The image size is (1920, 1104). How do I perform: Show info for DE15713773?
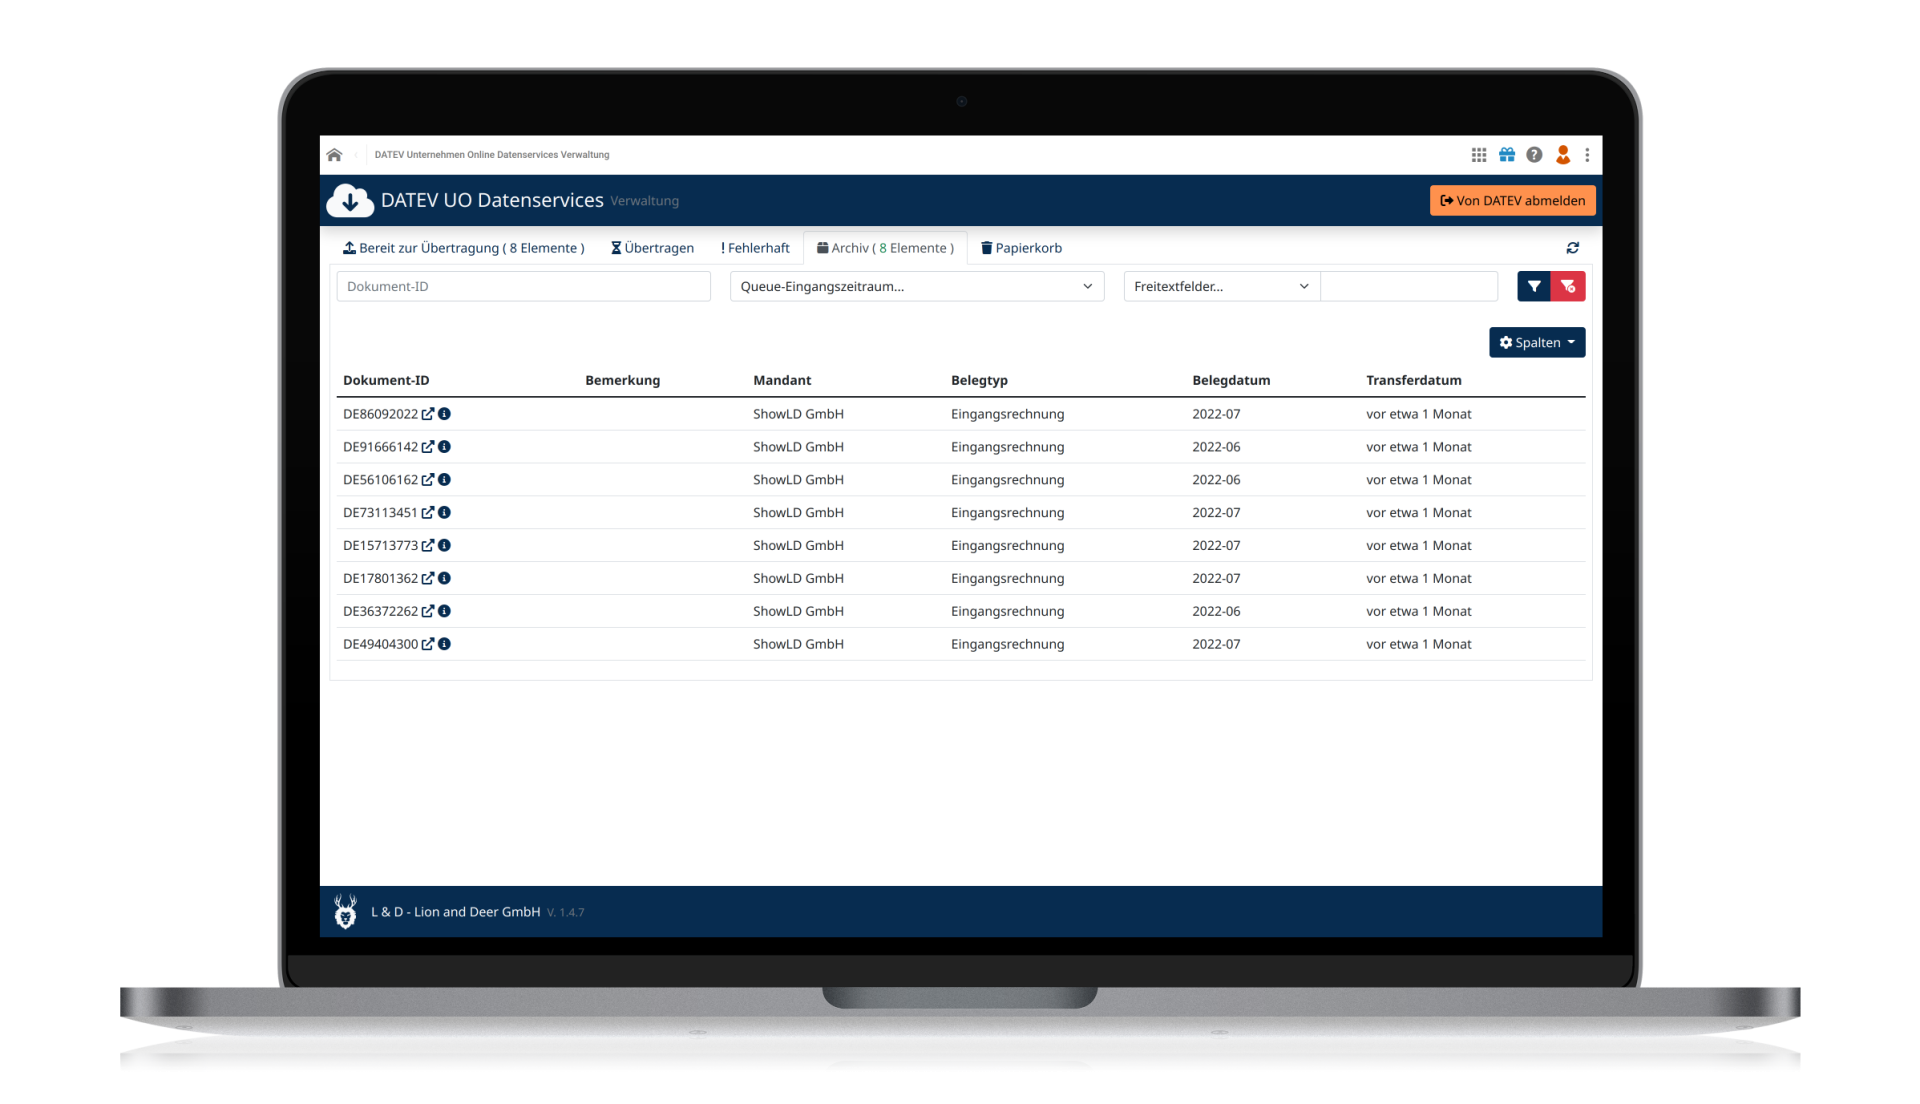(445, 546)
